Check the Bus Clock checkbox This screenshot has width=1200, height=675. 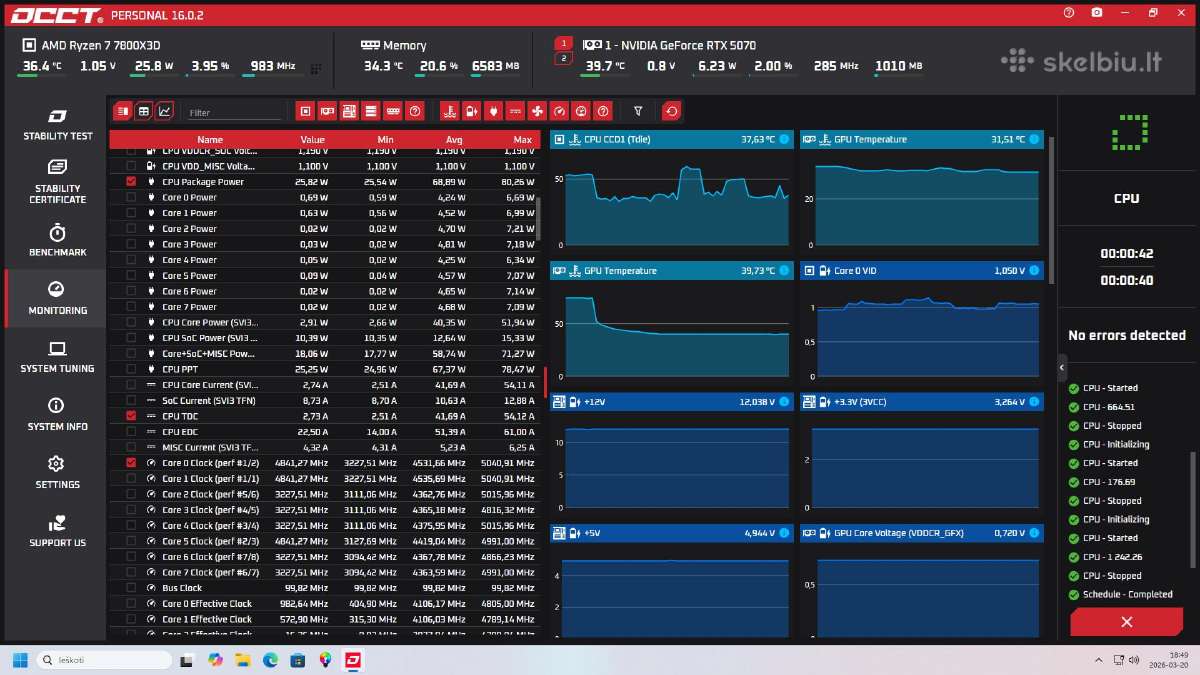click(131, 588)
